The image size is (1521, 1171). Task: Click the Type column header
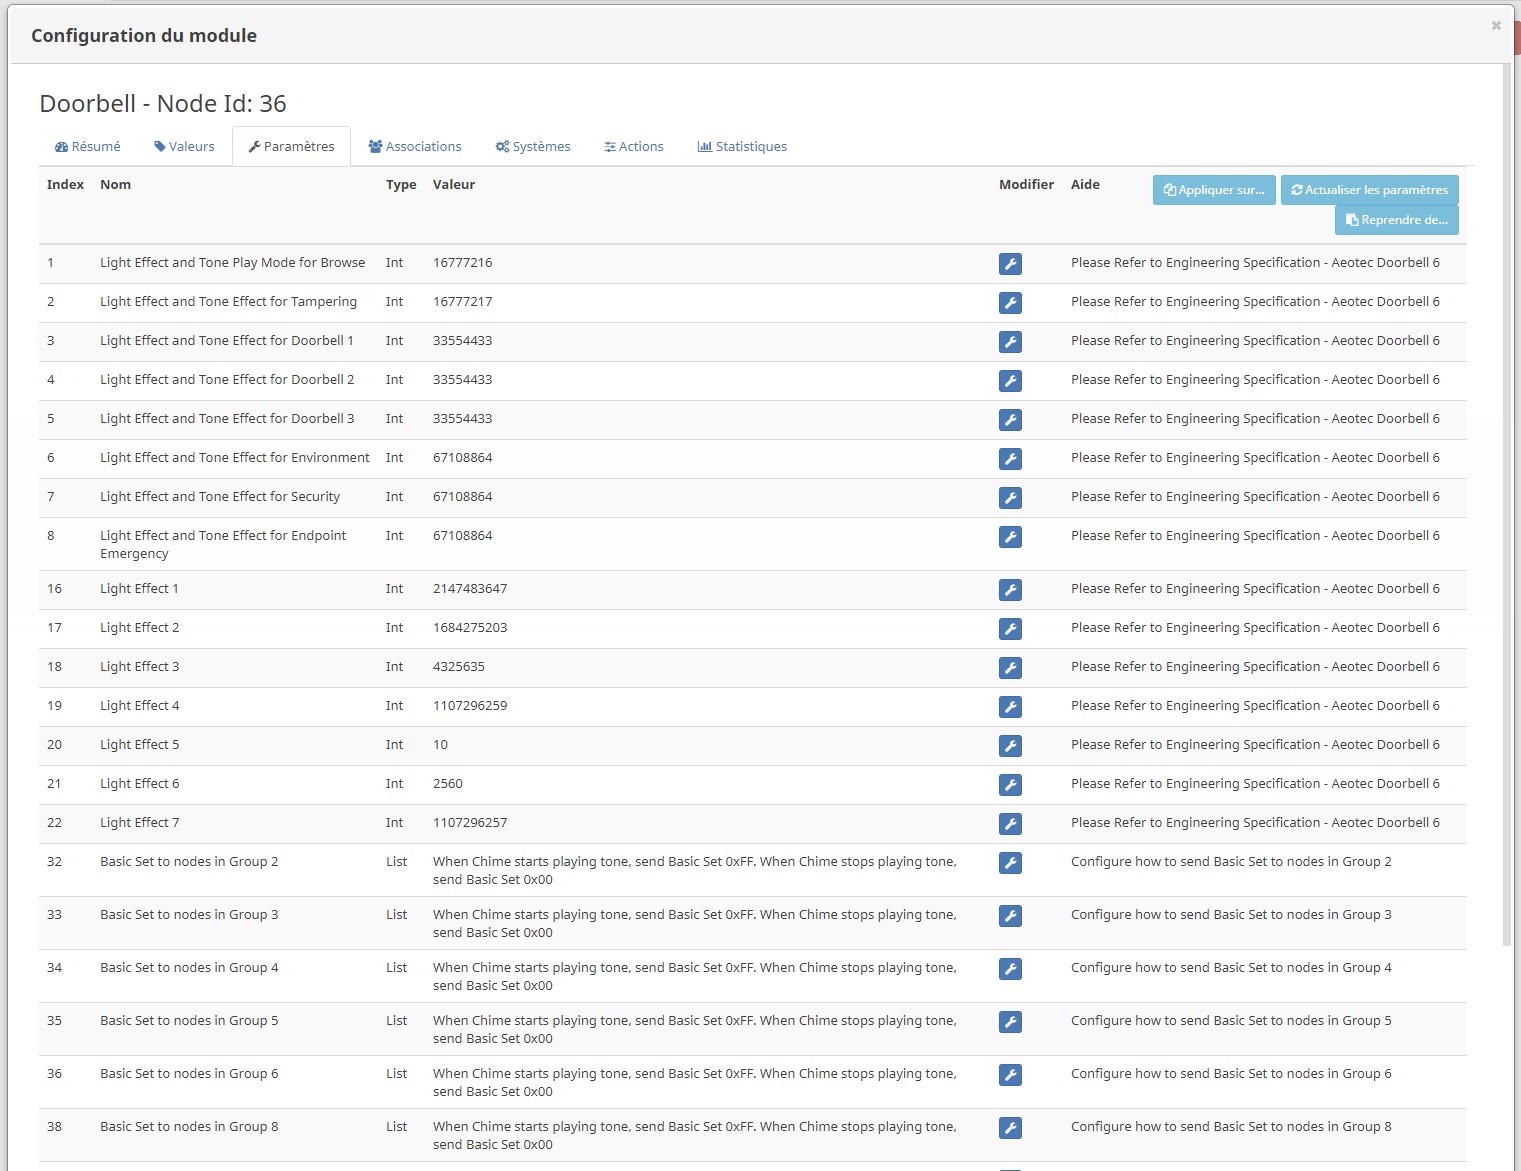coord(401,185)
